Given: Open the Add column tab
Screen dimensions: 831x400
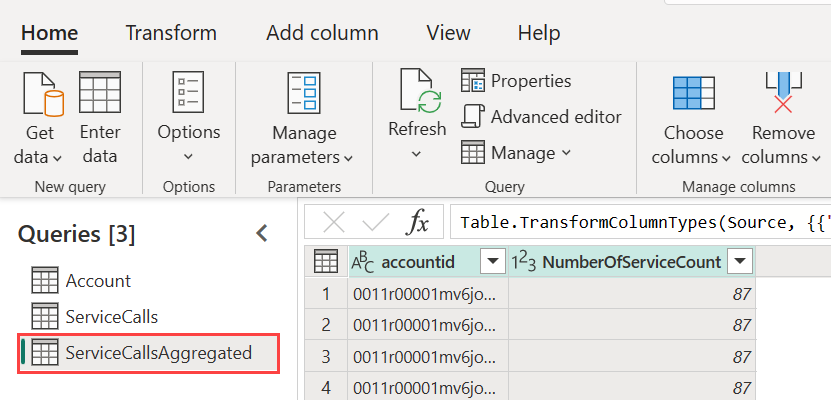Looking at the screenshot, I should click(x=322, y=33).
